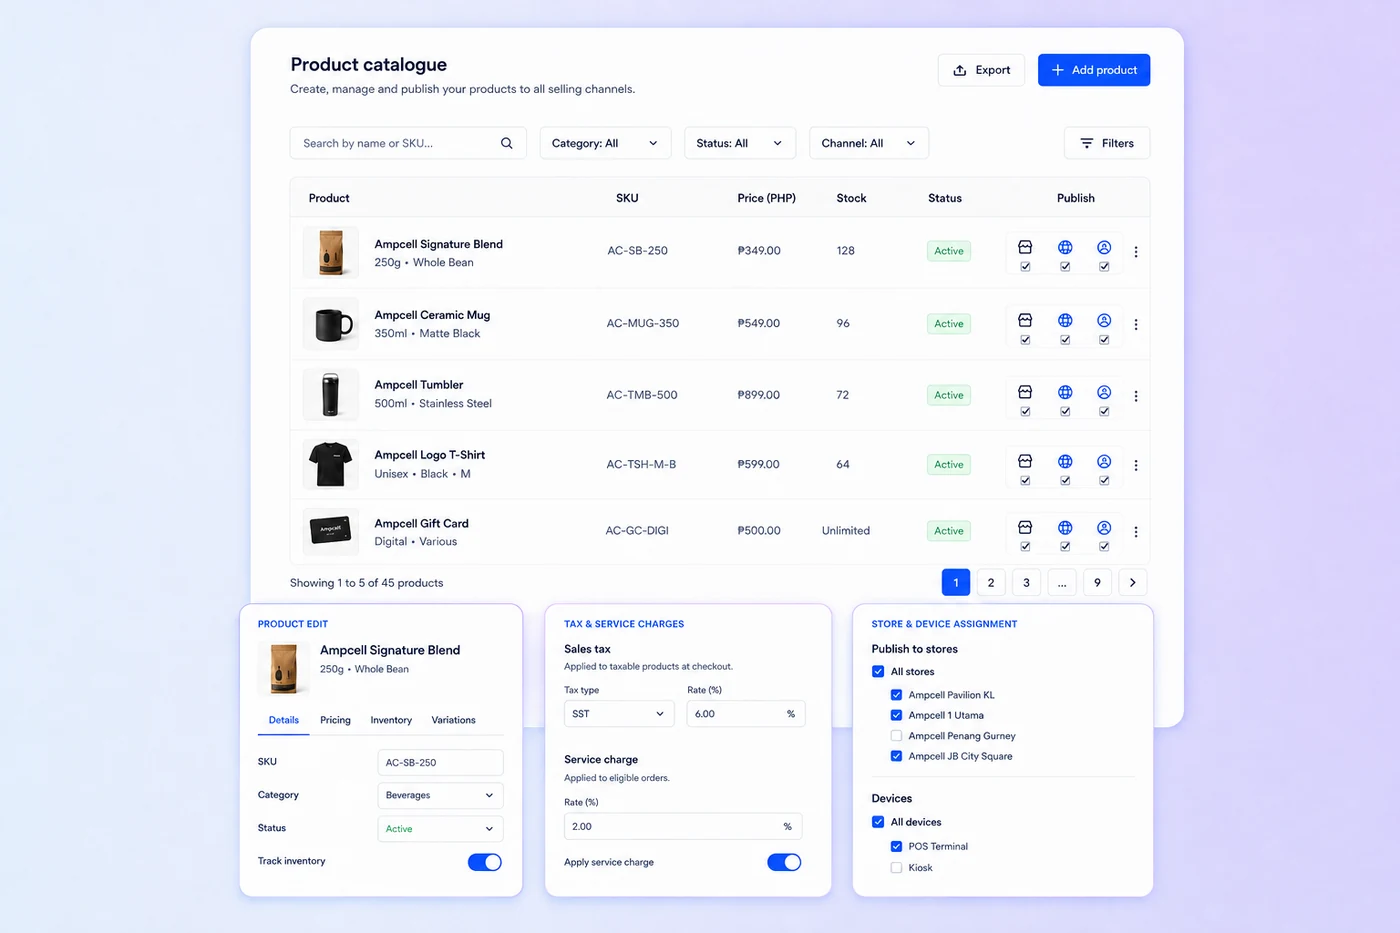1400x933 pixels.
Task: Go to page 3 of products
Action: (x=1026, y=582)
